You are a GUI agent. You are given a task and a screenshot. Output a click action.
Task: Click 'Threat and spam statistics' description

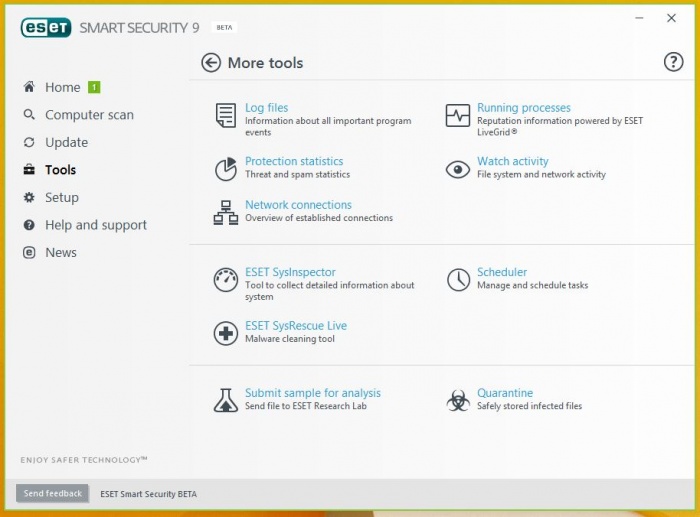[x=297, y=174]
